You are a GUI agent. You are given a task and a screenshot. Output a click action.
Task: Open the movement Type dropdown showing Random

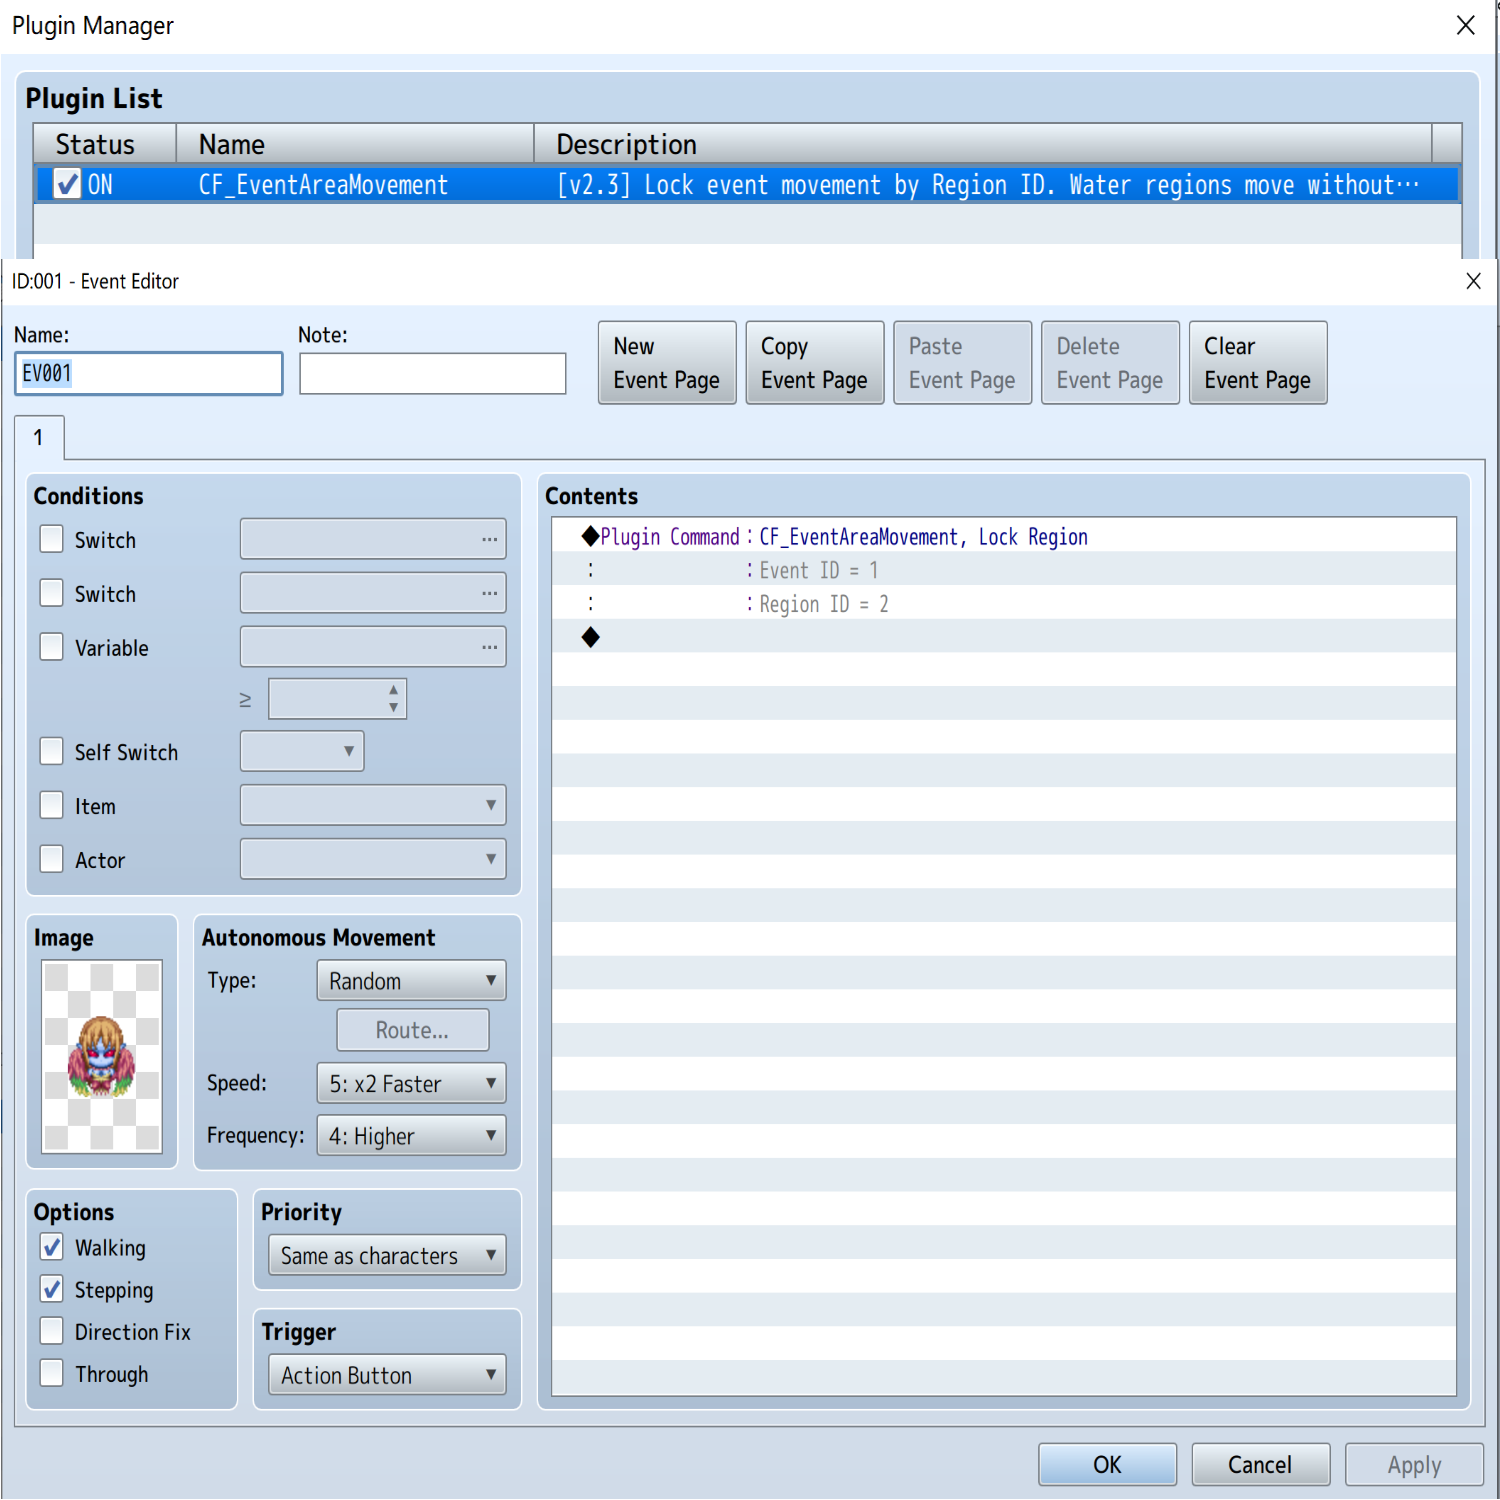tap(411, 981)
